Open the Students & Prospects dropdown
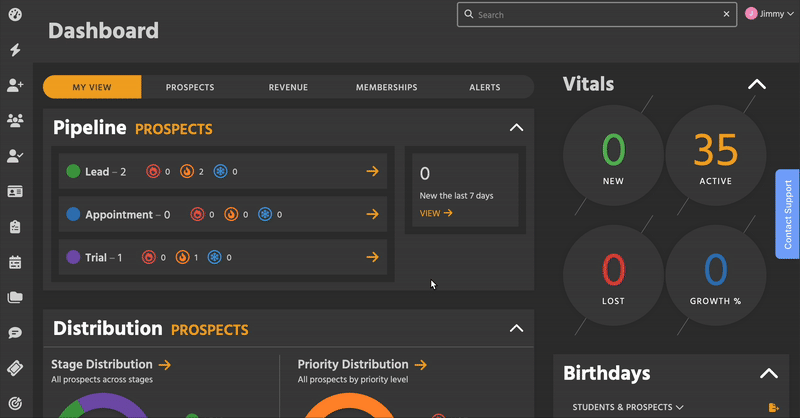The width and height of the screenshot is (800, 418). click(x=628, y=407)
